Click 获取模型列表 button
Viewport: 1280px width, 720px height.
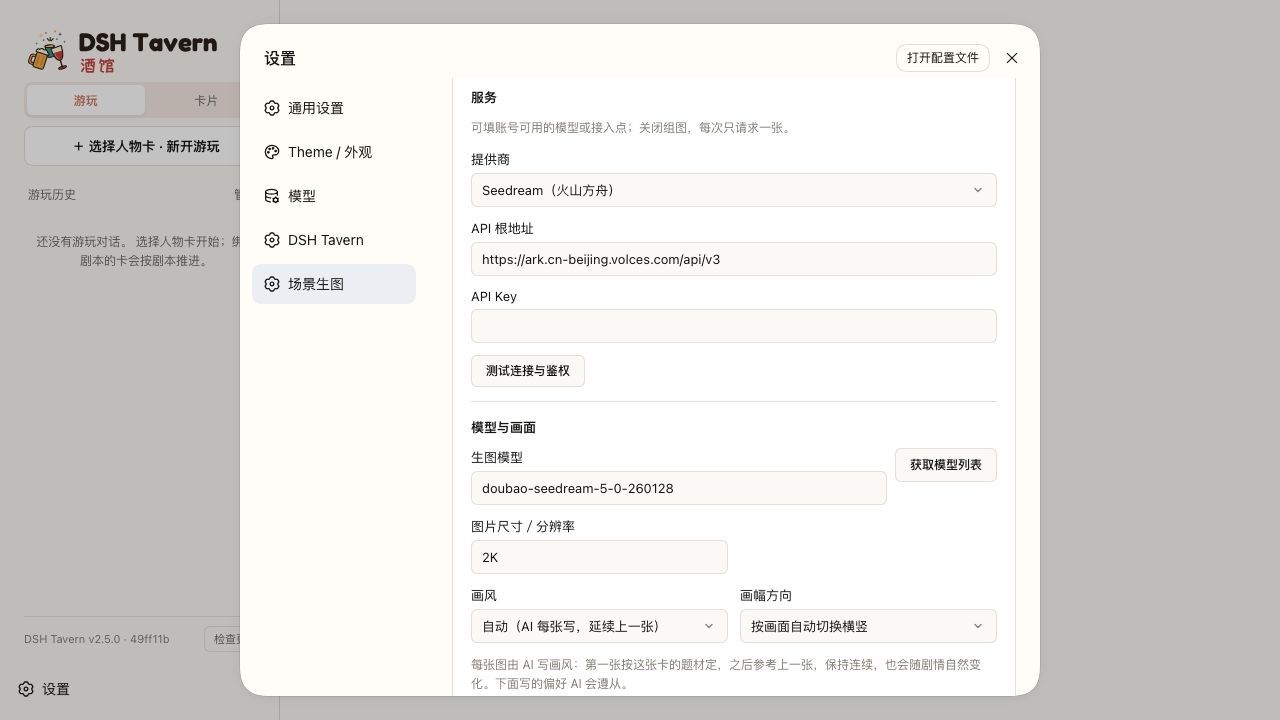[946, 465]
